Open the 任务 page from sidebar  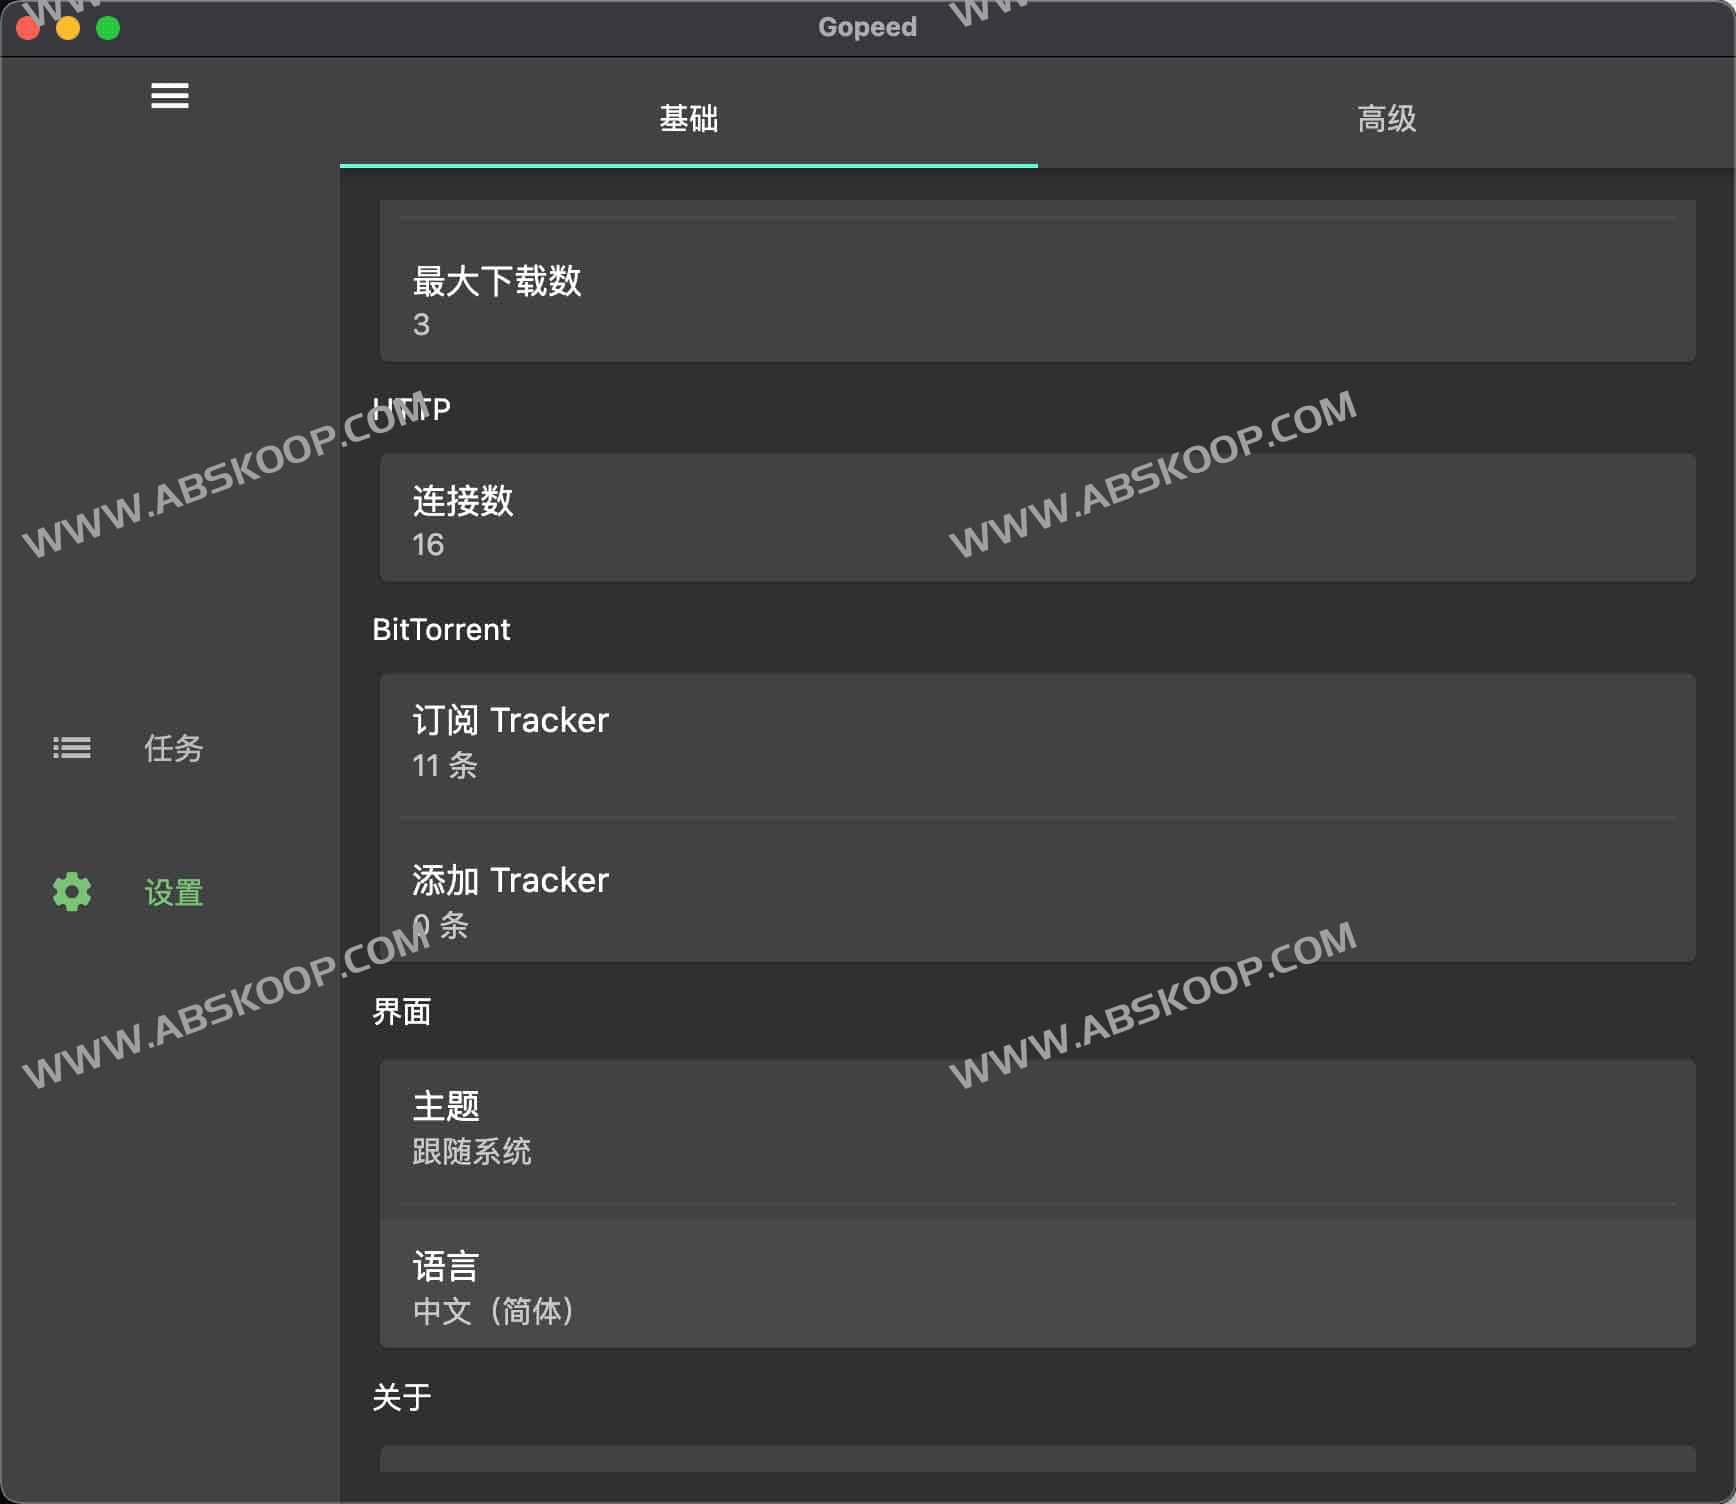click(x=173, y=748)
